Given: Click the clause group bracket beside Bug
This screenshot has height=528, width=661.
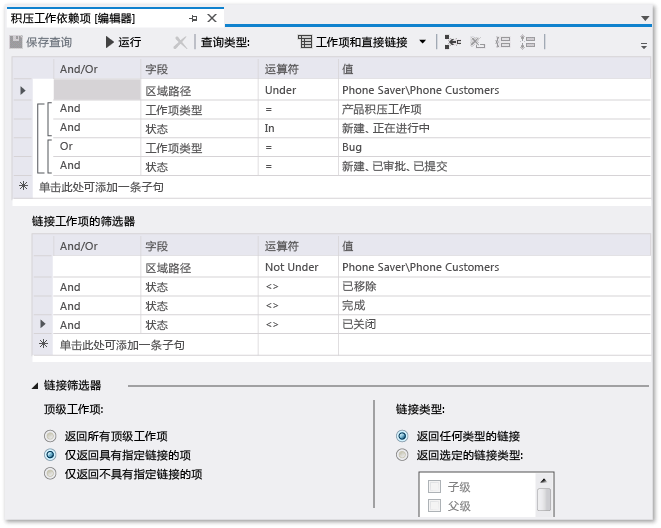Looking at the screenshot, I should pos(49,156).
